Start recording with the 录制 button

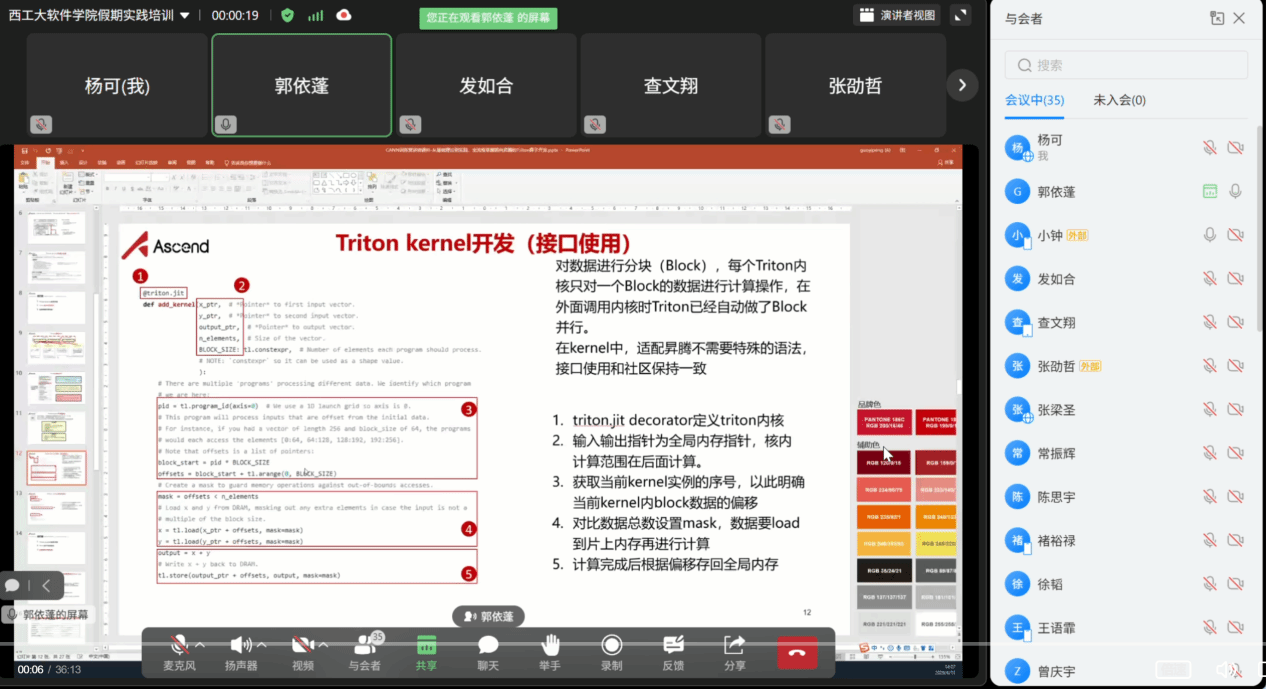(x=611, y=646)
